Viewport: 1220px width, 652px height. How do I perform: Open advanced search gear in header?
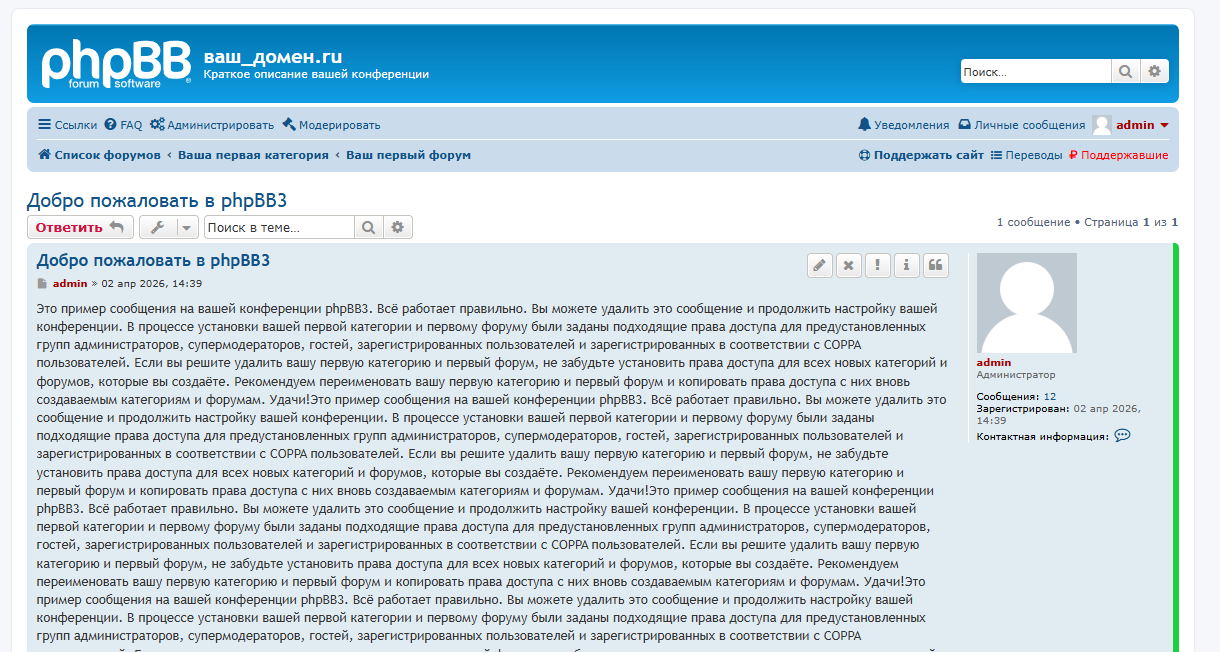tap(1154, 71)
